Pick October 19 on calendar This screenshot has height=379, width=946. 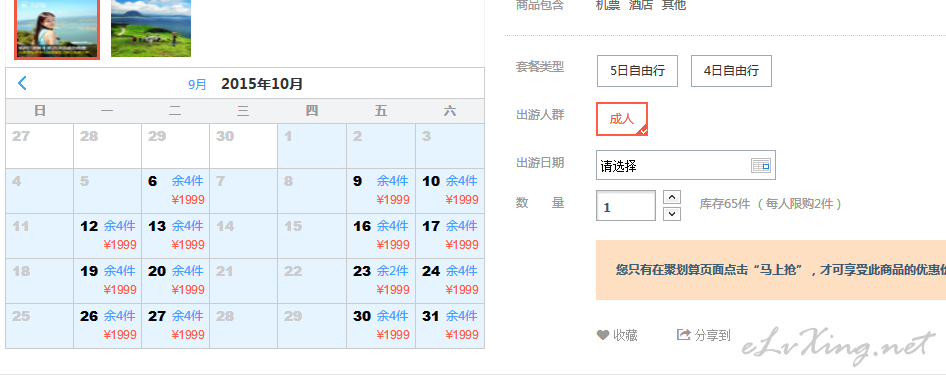107,281
